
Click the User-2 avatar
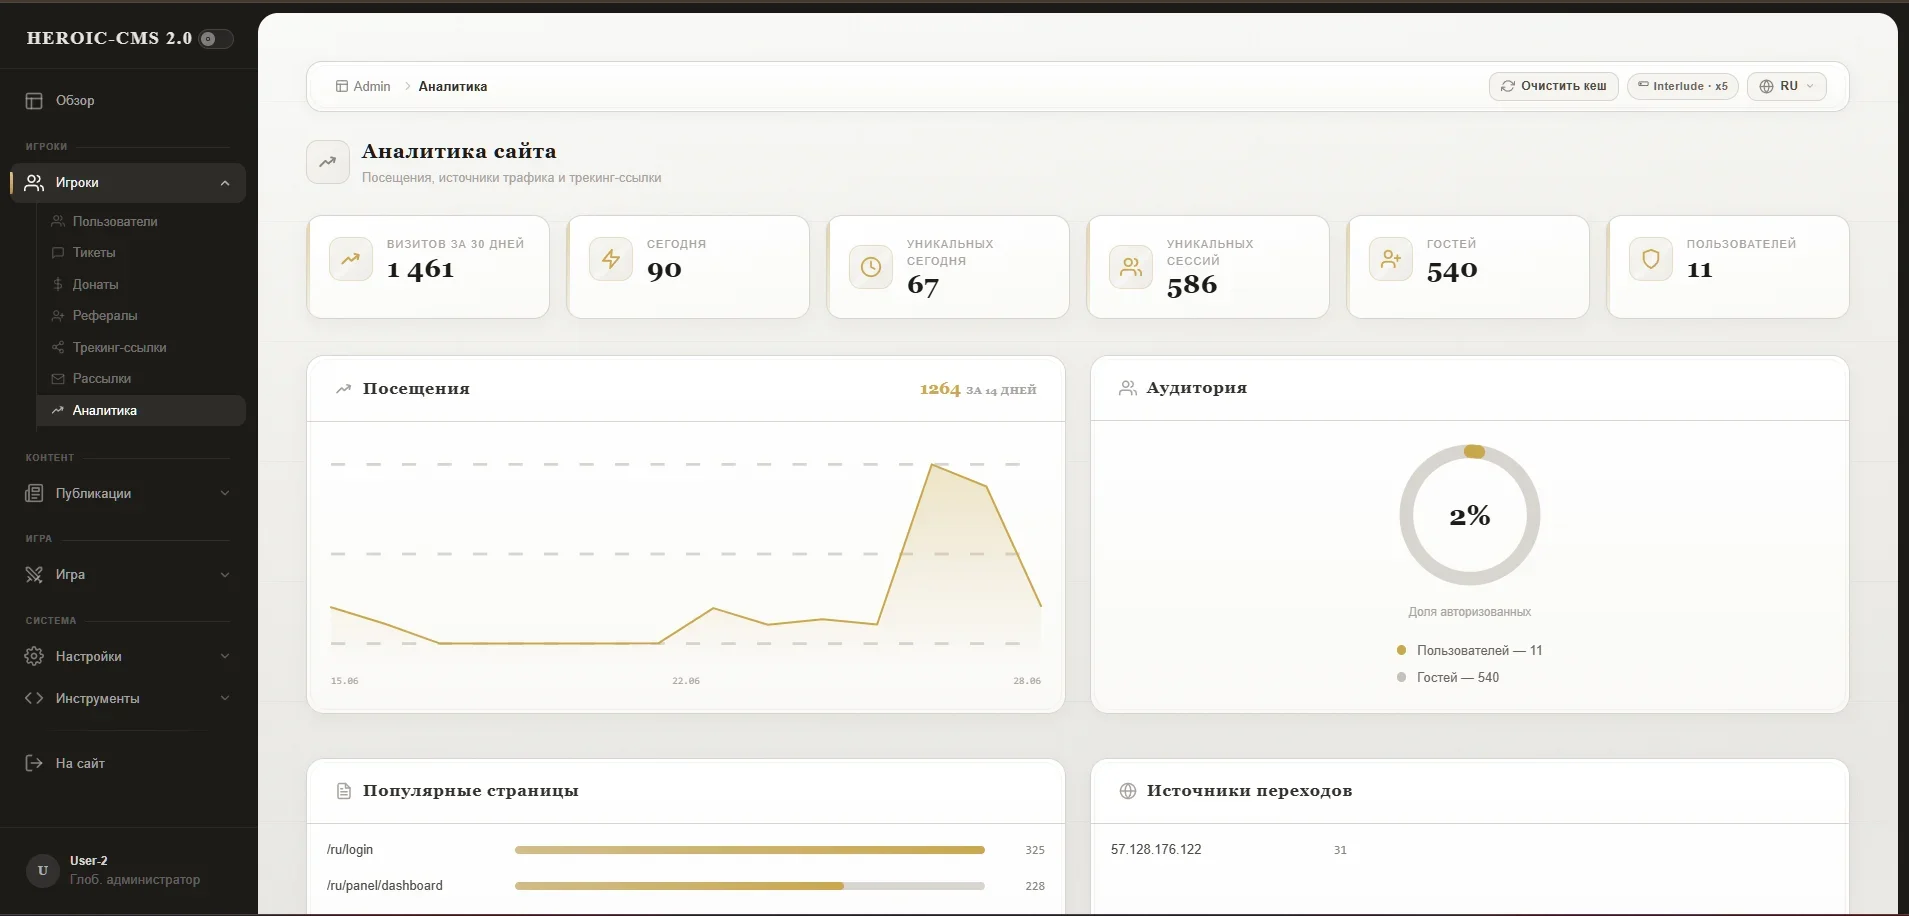coord(42,870)
